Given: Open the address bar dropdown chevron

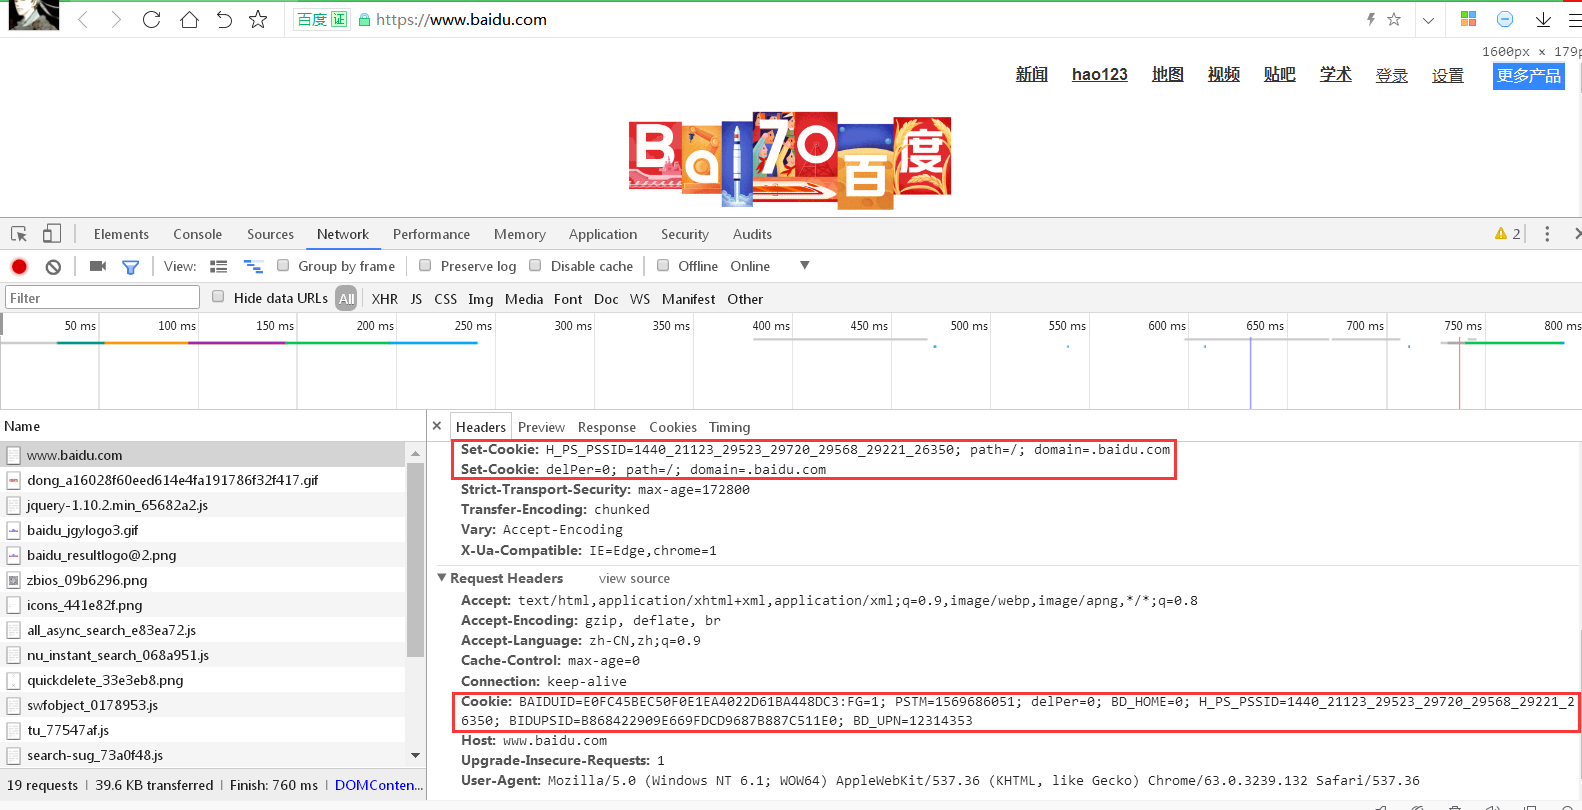Looking at the screenshot, I should (1428, 20).
